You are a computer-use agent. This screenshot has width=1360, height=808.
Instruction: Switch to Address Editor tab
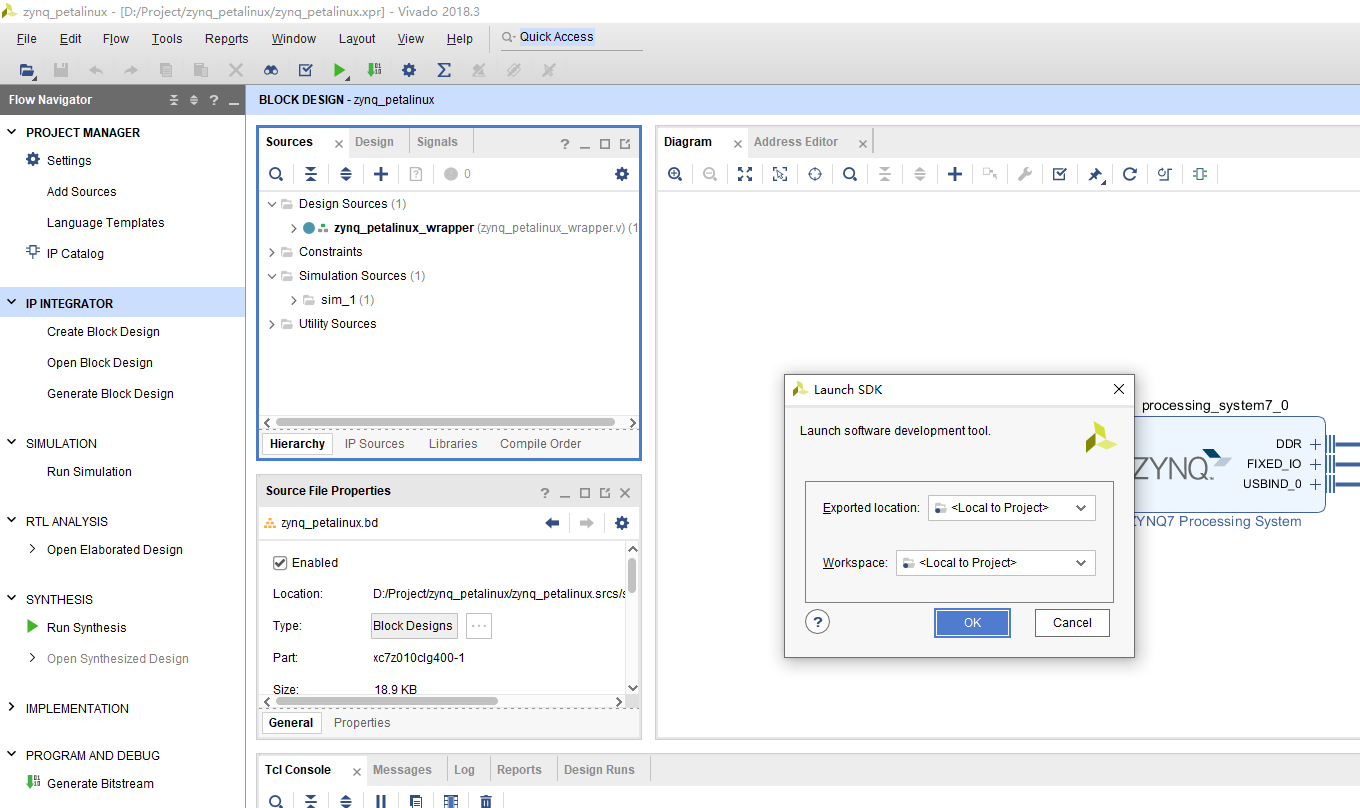click(796, 142)
